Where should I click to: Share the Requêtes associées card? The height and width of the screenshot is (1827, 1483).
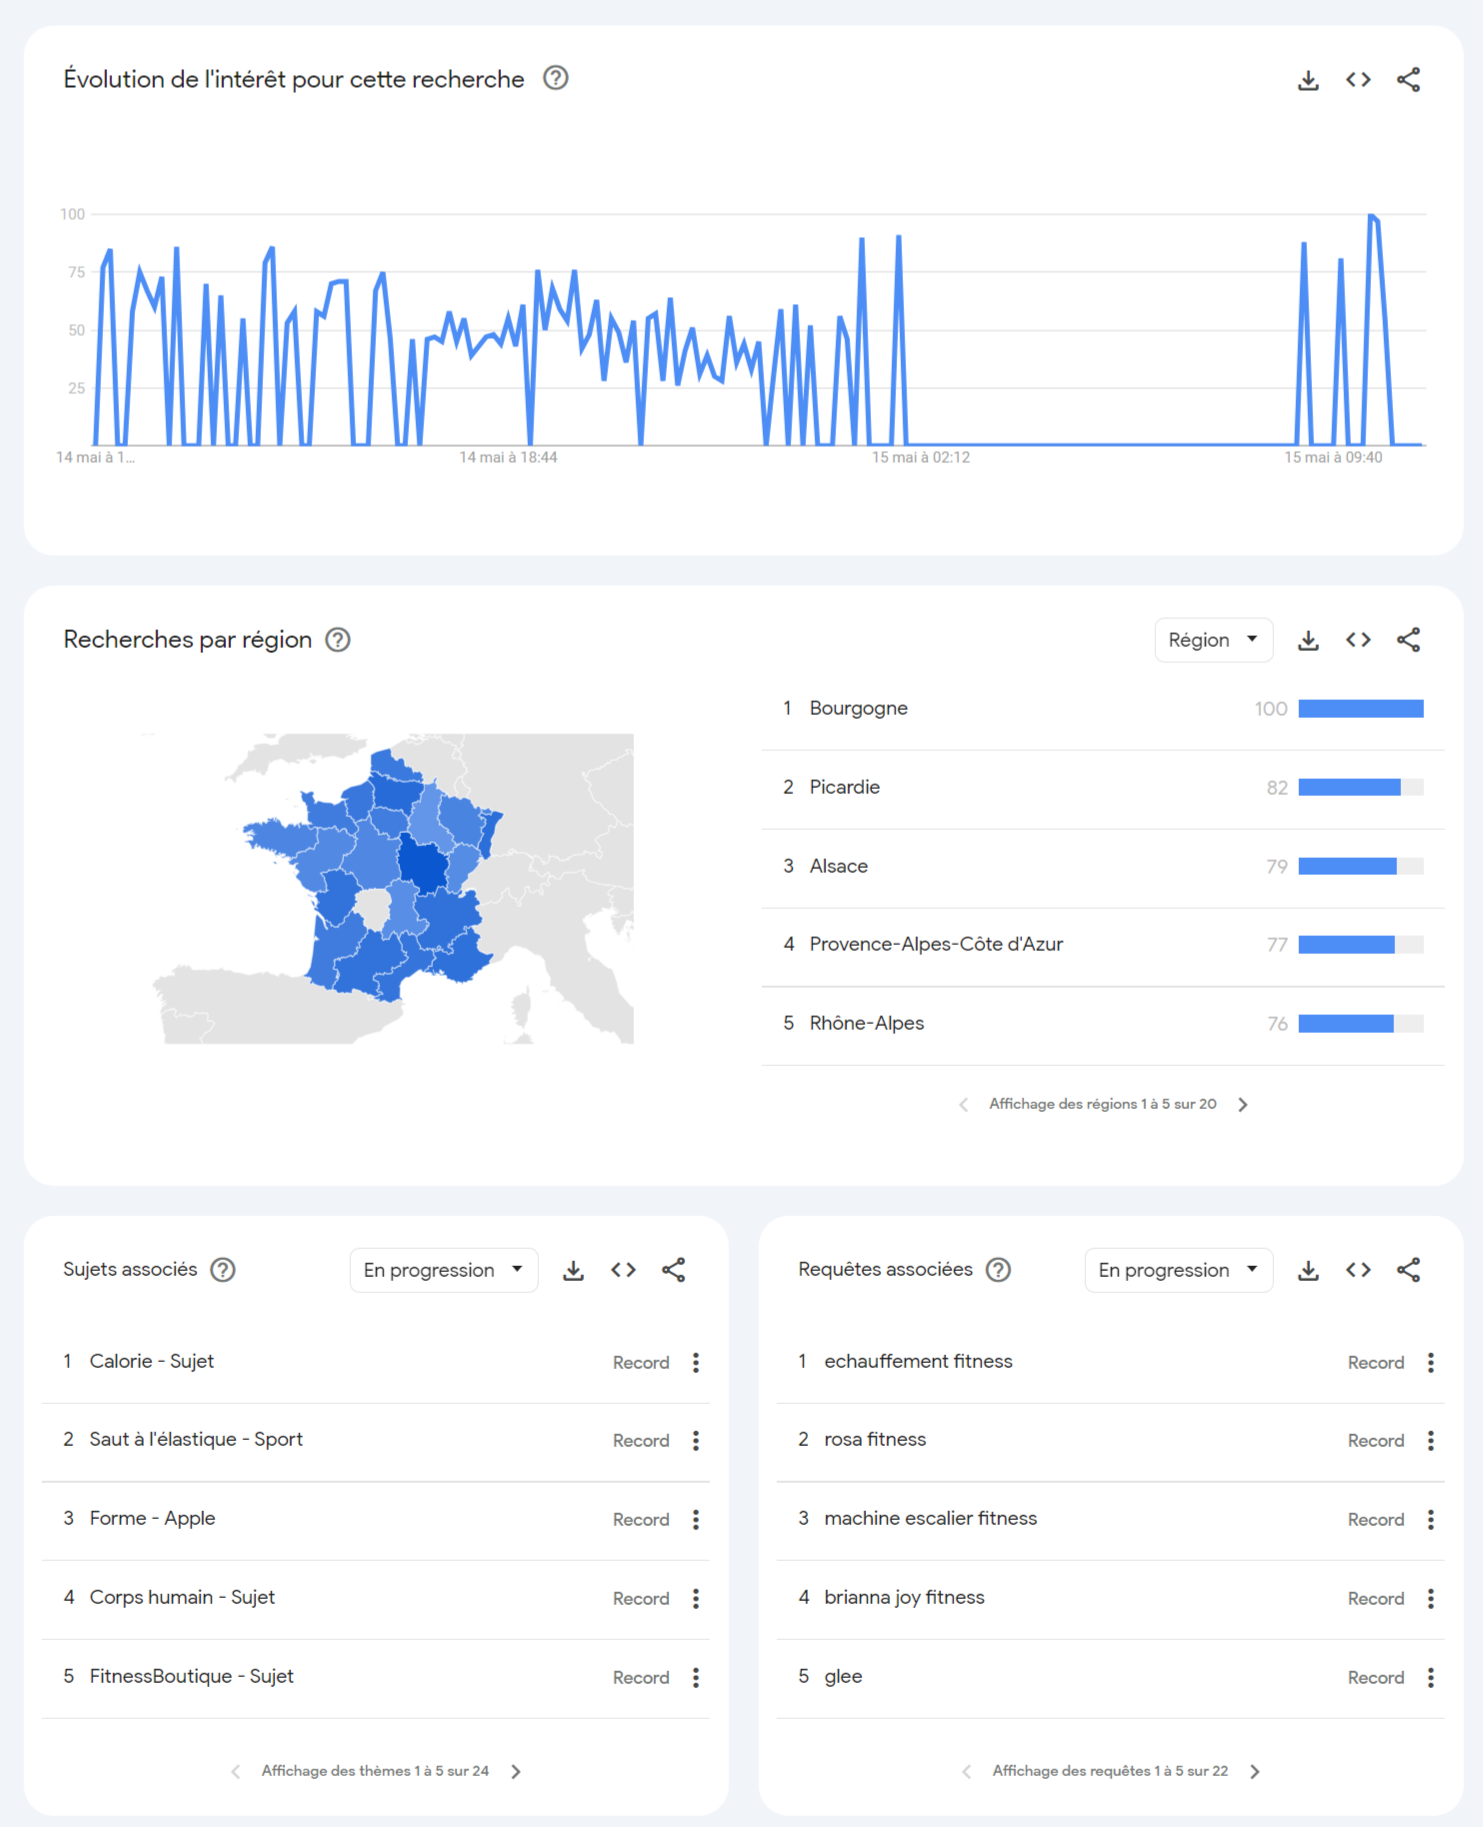[1408, 1270]
